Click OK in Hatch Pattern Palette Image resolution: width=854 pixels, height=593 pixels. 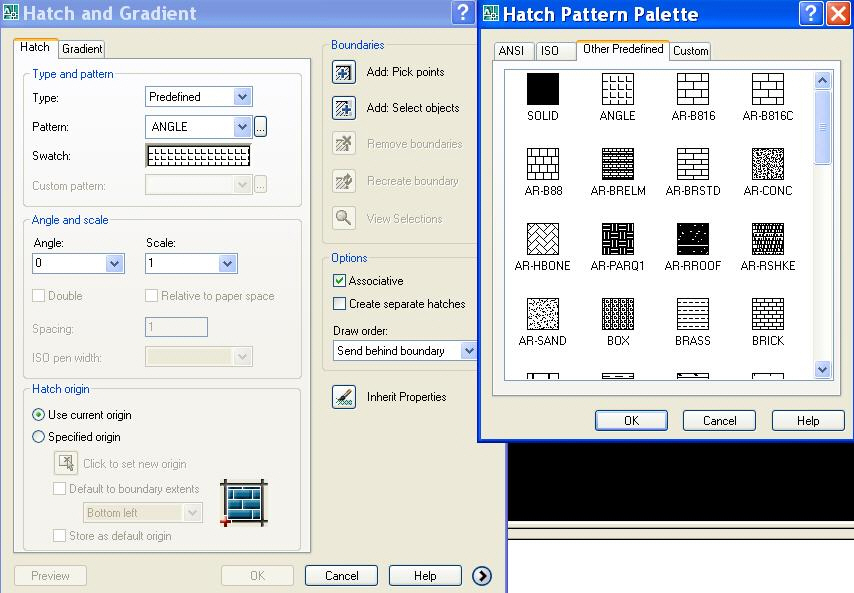[631, 420]
